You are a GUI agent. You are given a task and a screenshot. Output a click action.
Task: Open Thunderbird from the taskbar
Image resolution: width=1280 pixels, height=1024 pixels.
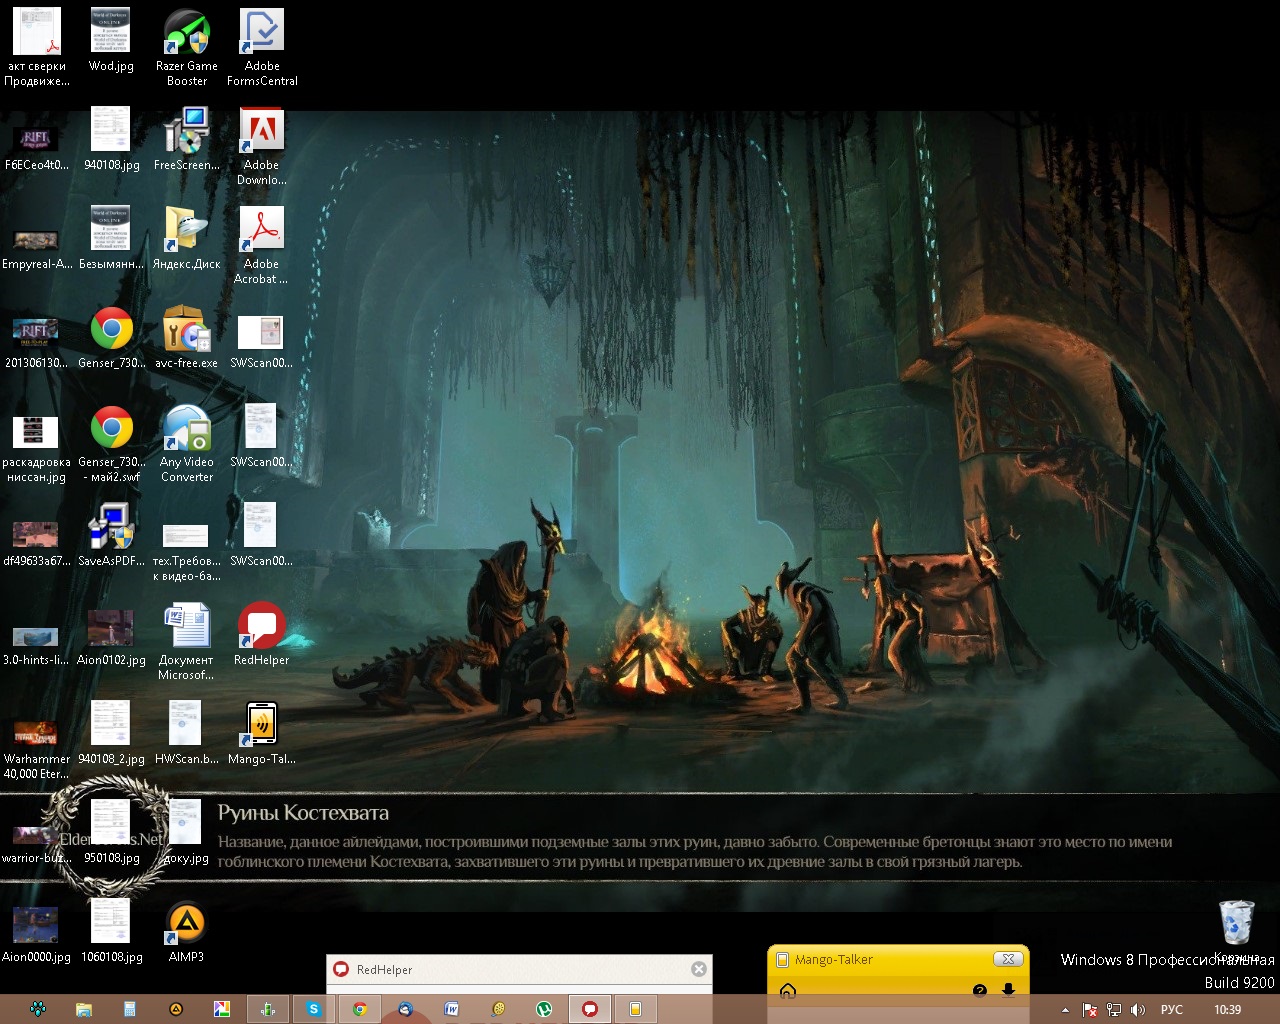405,1009
